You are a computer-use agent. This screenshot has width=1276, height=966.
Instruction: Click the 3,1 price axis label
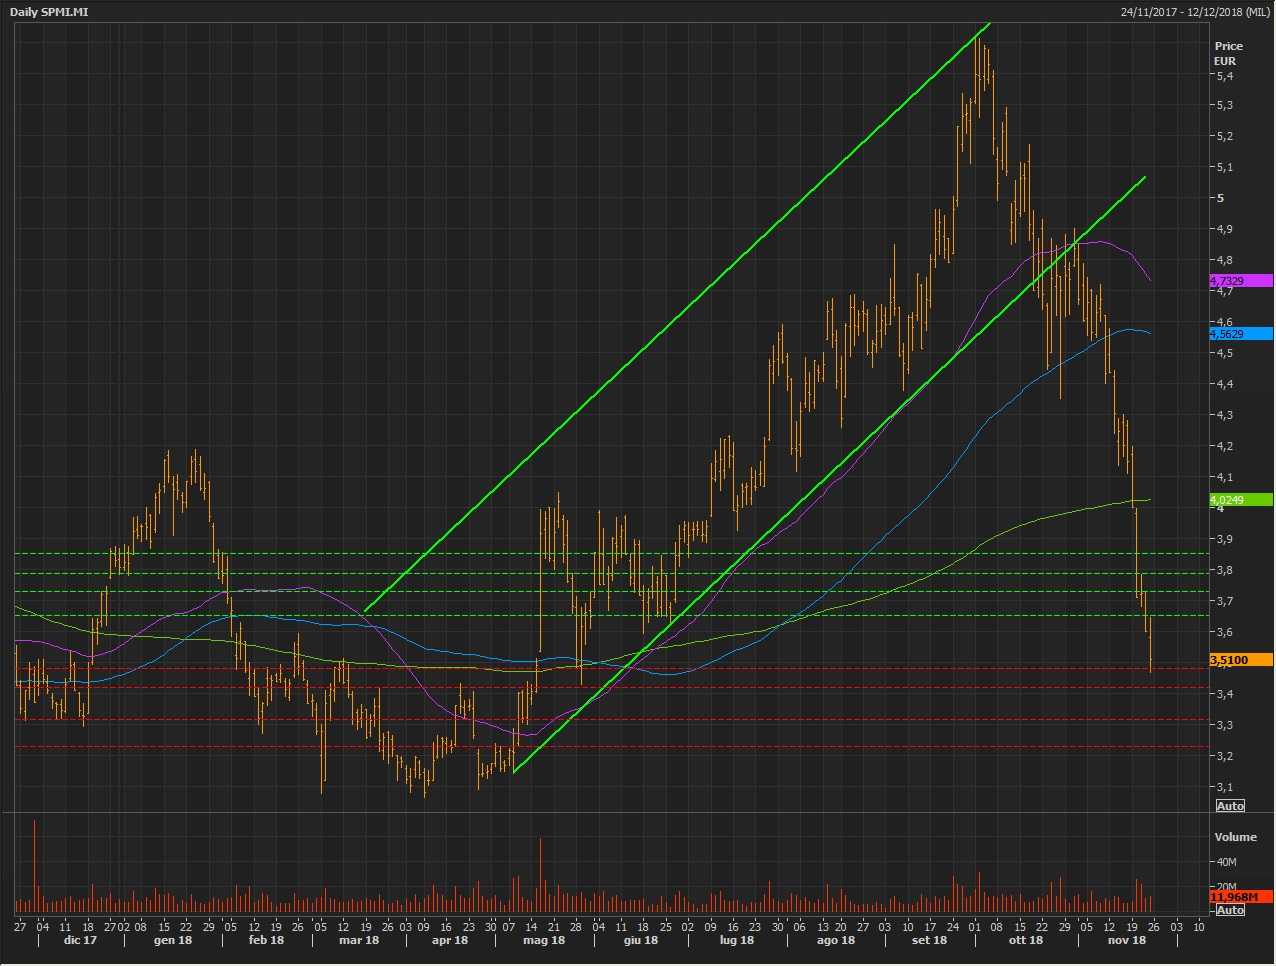[x=1225, y=787]
